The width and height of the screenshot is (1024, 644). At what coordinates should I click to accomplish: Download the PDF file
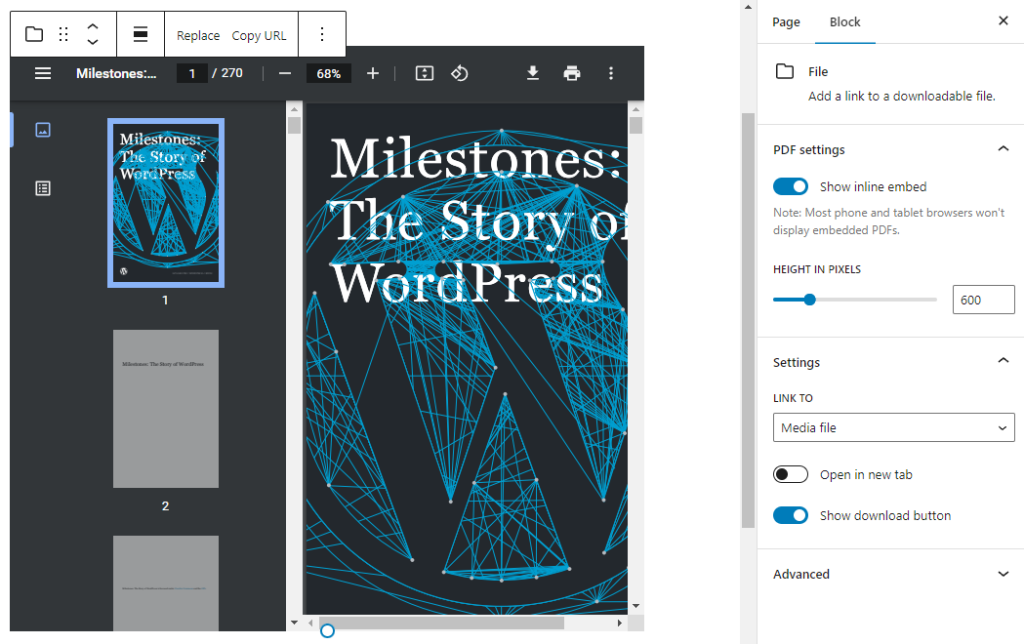coord(533,73)
